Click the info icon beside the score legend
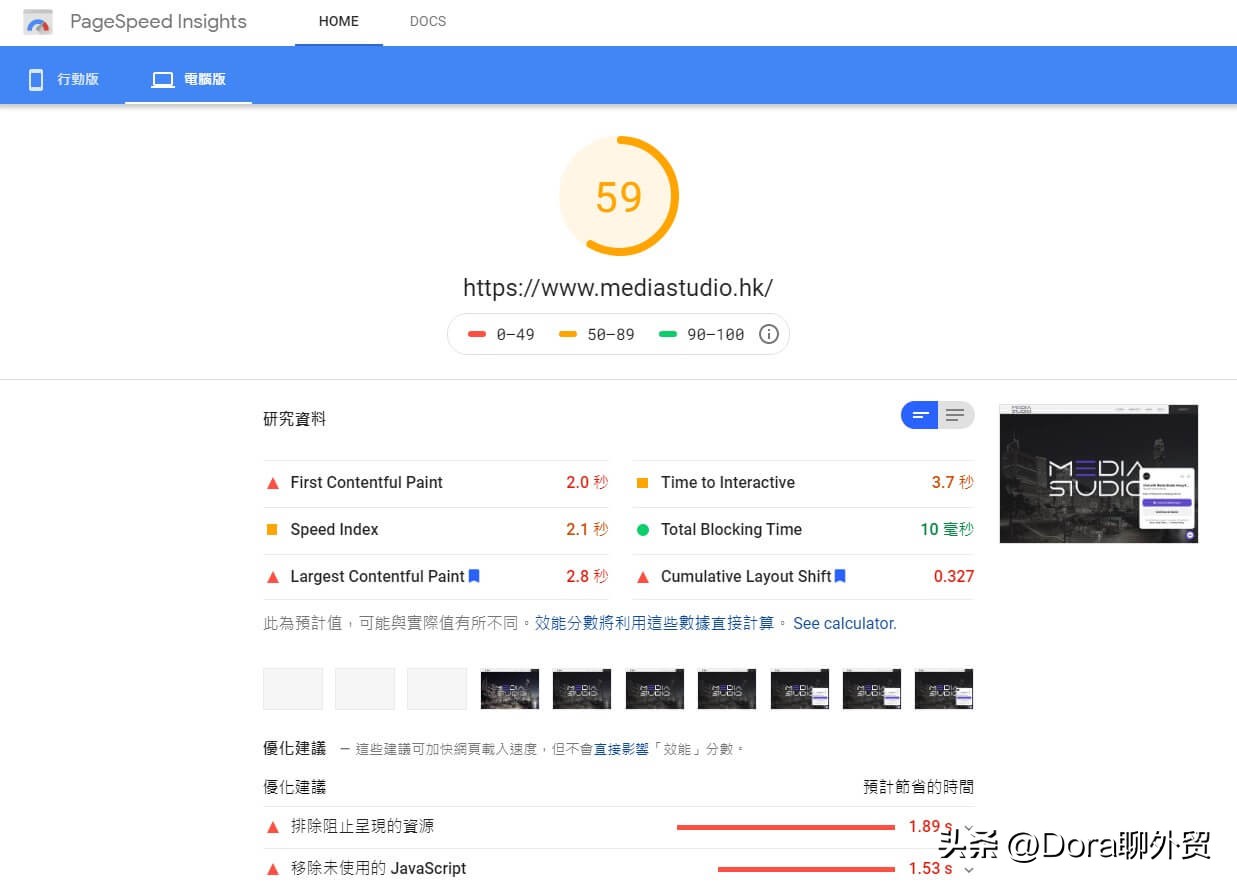The height and width of the screenshot is (886, 1237). [768, 334]
